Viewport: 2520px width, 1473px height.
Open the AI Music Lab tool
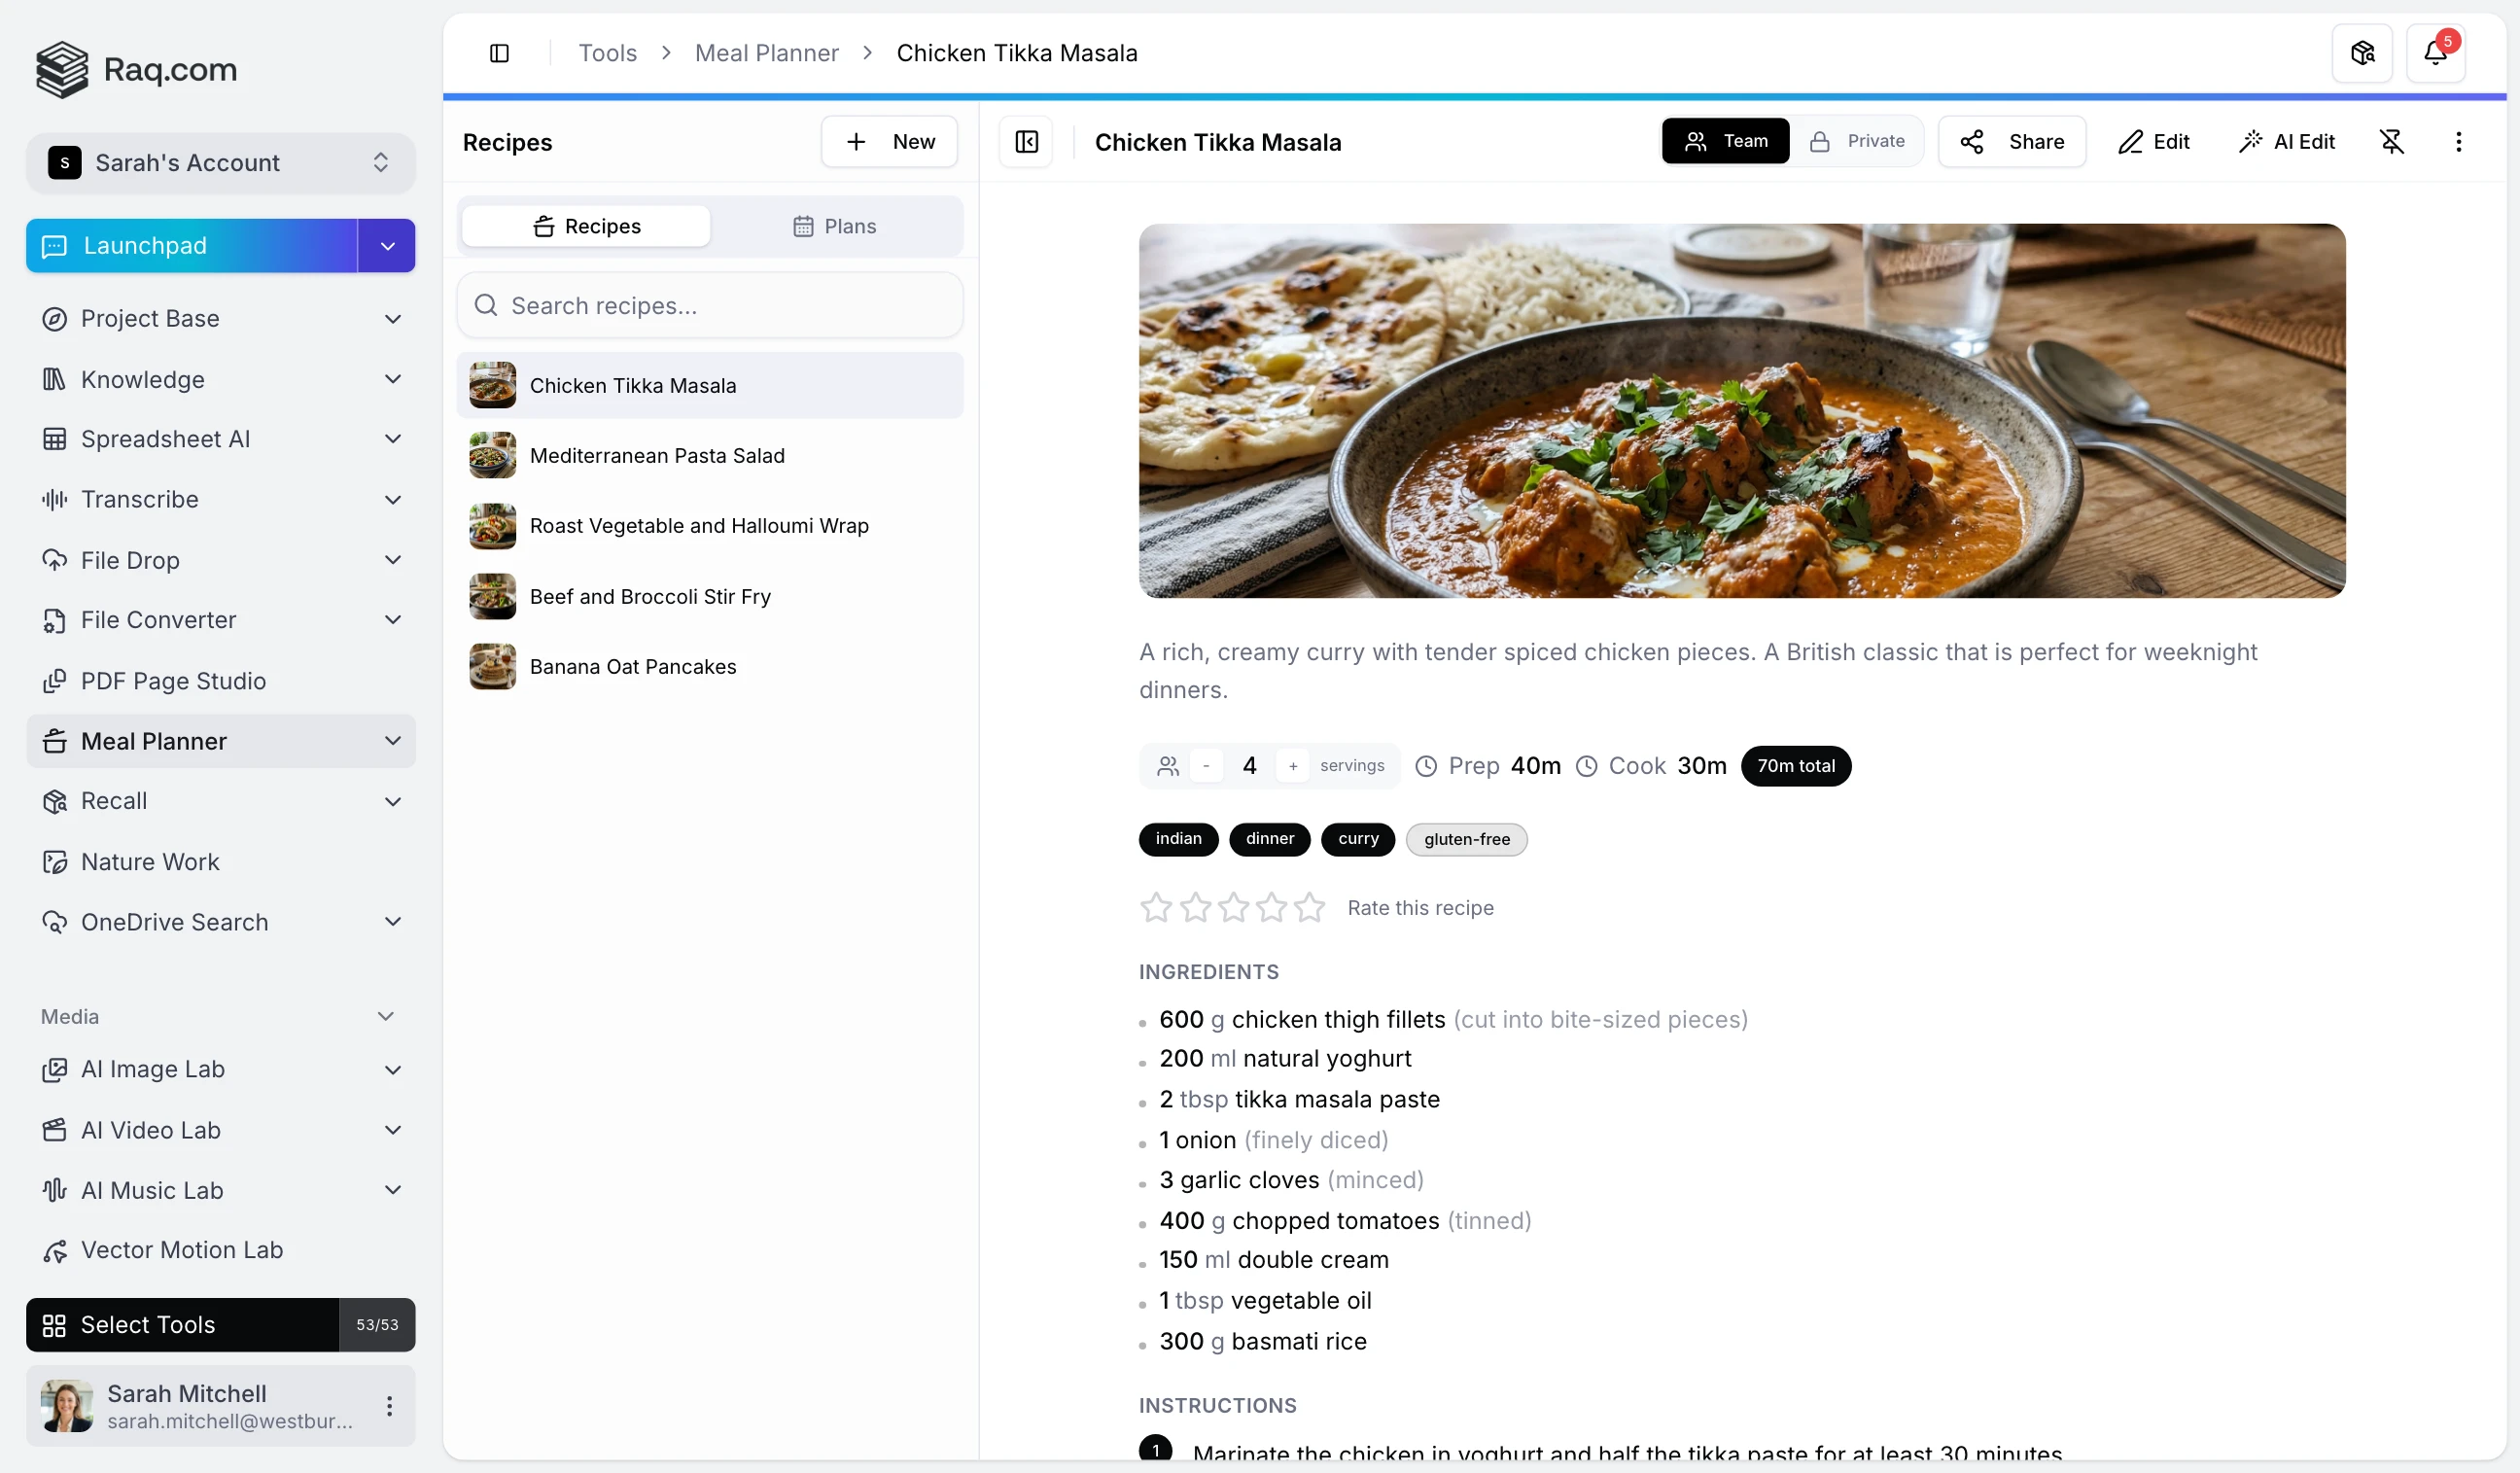point(151,1190)
